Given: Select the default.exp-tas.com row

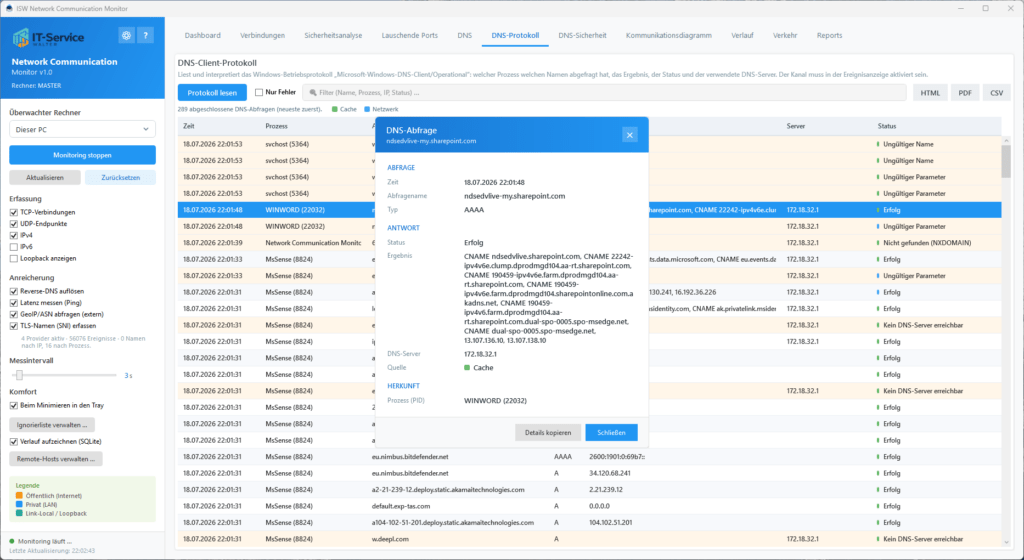Looking at the screenshot, I should click(589, 506).
